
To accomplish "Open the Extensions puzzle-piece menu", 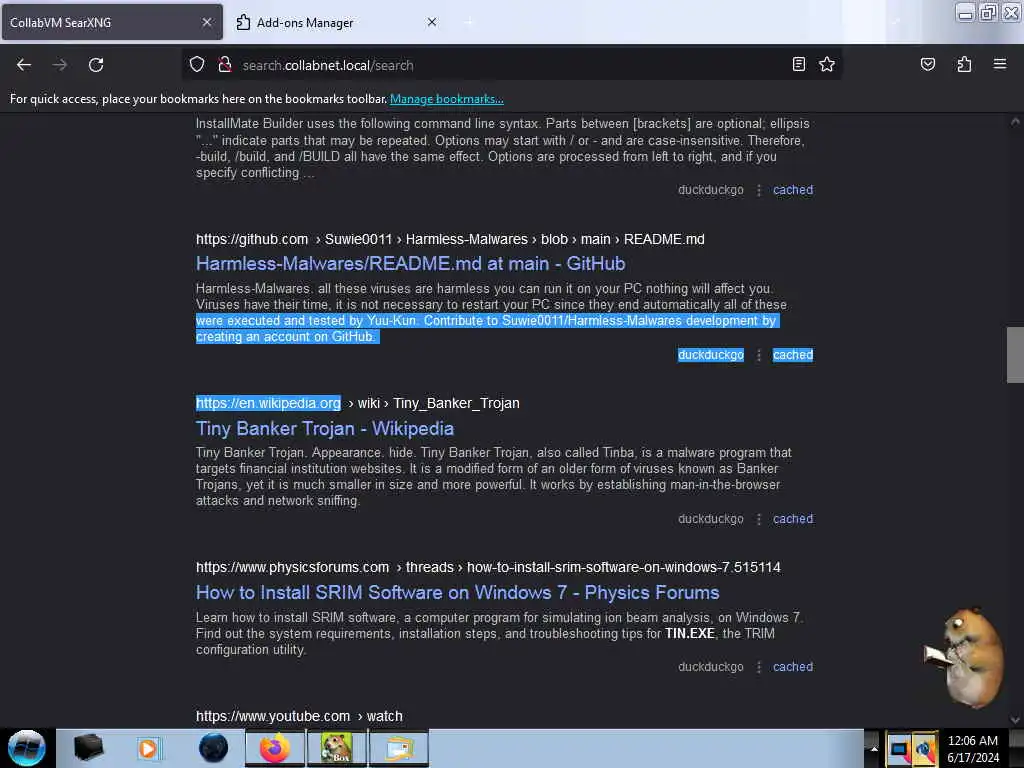I will [x=964, y=64].
